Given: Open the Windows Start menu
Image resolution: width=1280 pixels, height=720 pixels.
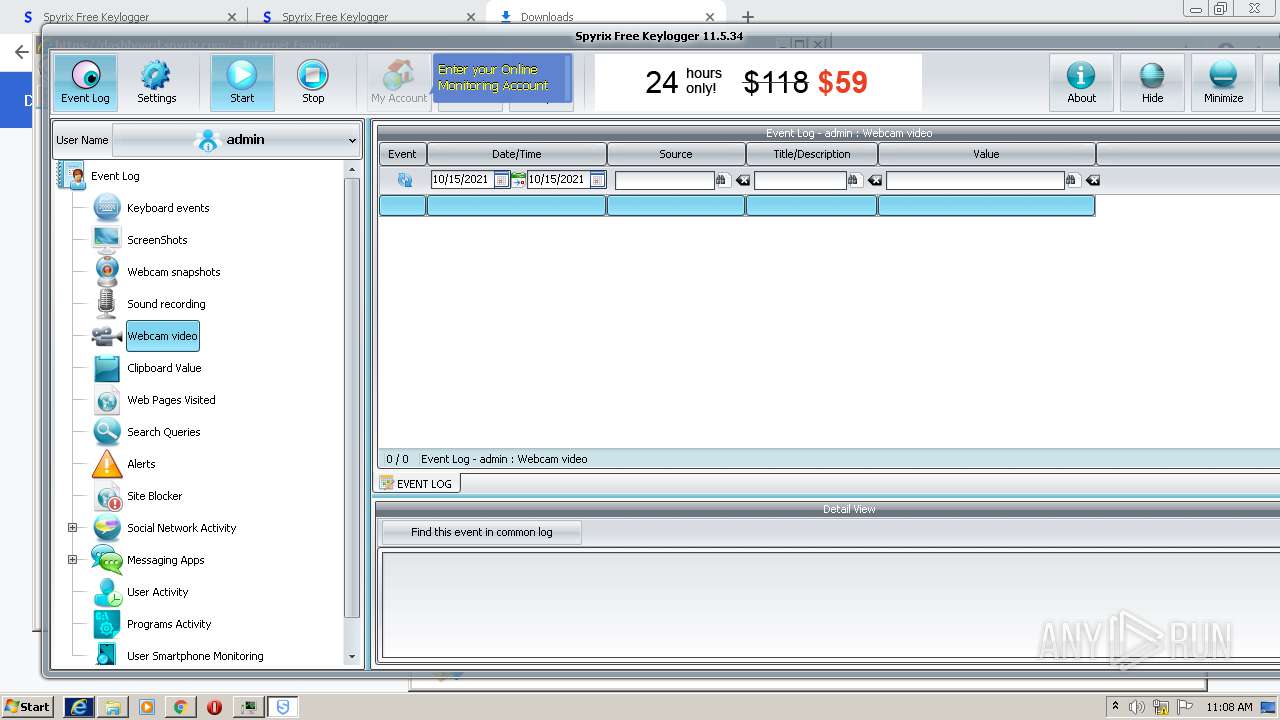Looking at the screenshot, I should 27,706.
